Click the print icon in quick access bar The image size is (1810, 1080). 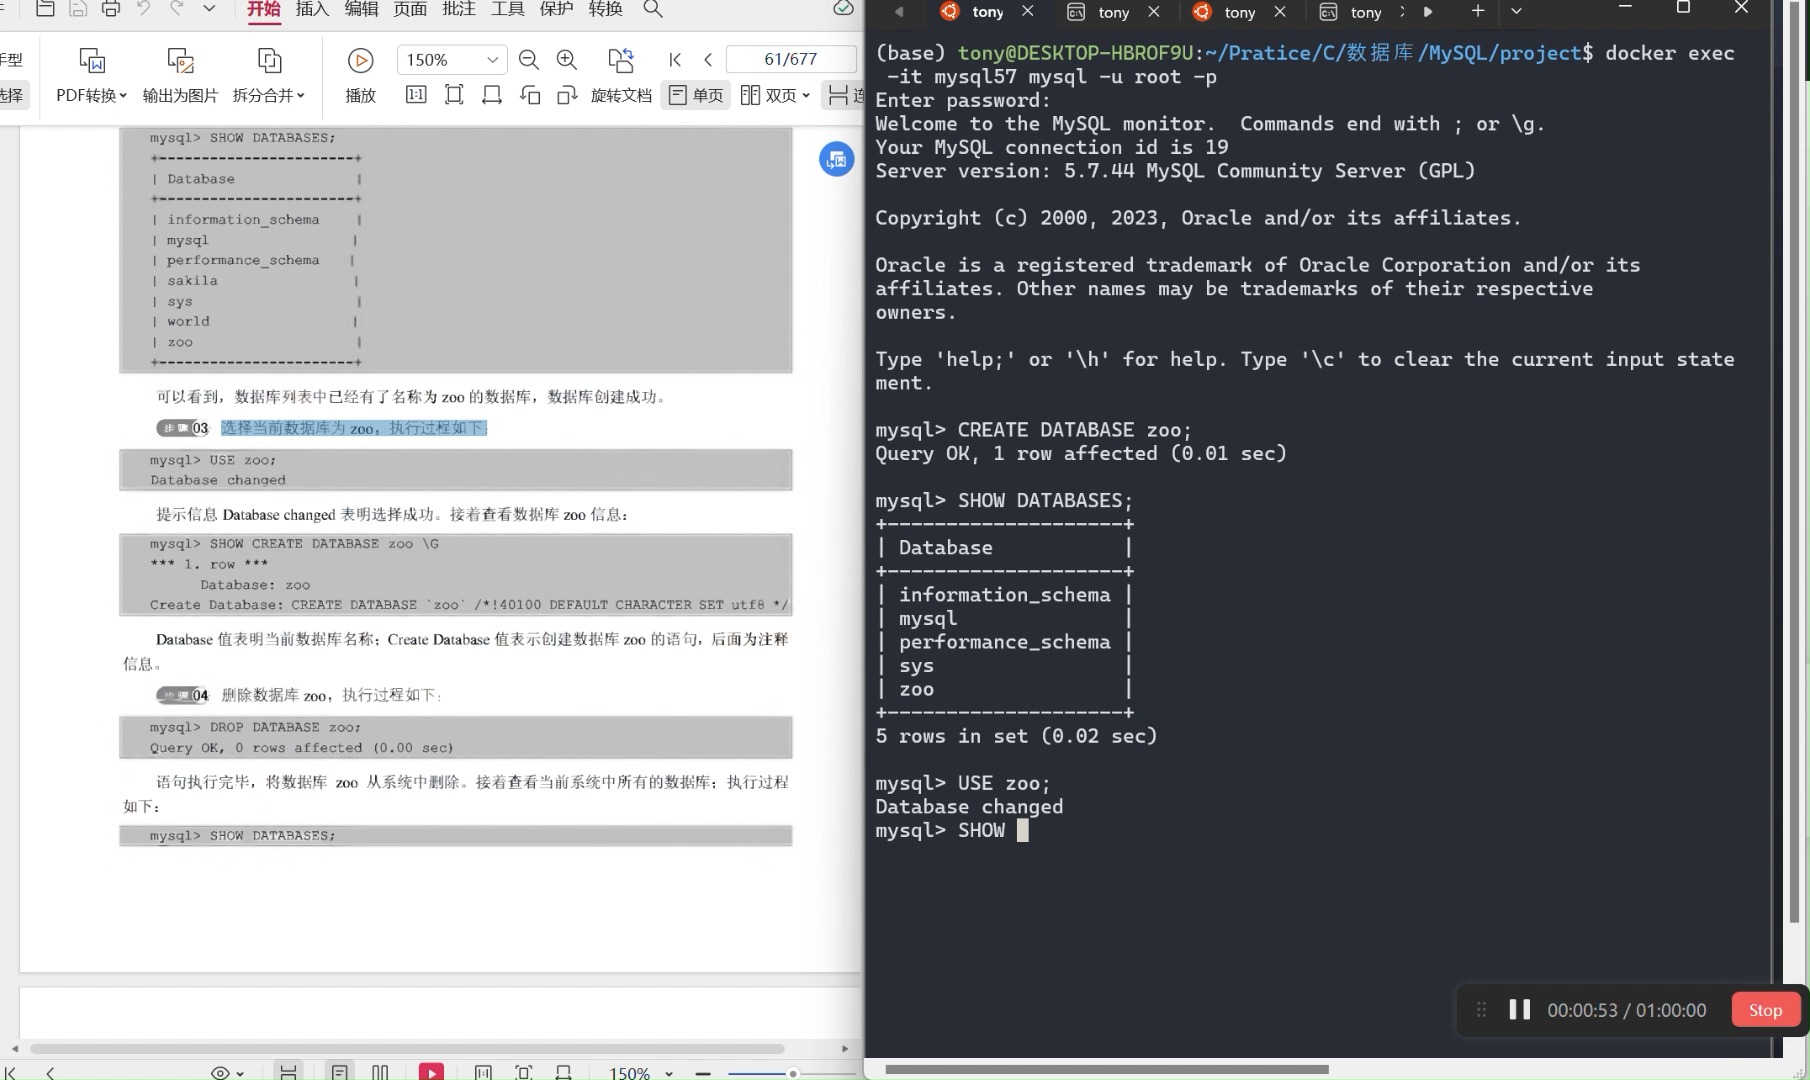click(111, 9)
